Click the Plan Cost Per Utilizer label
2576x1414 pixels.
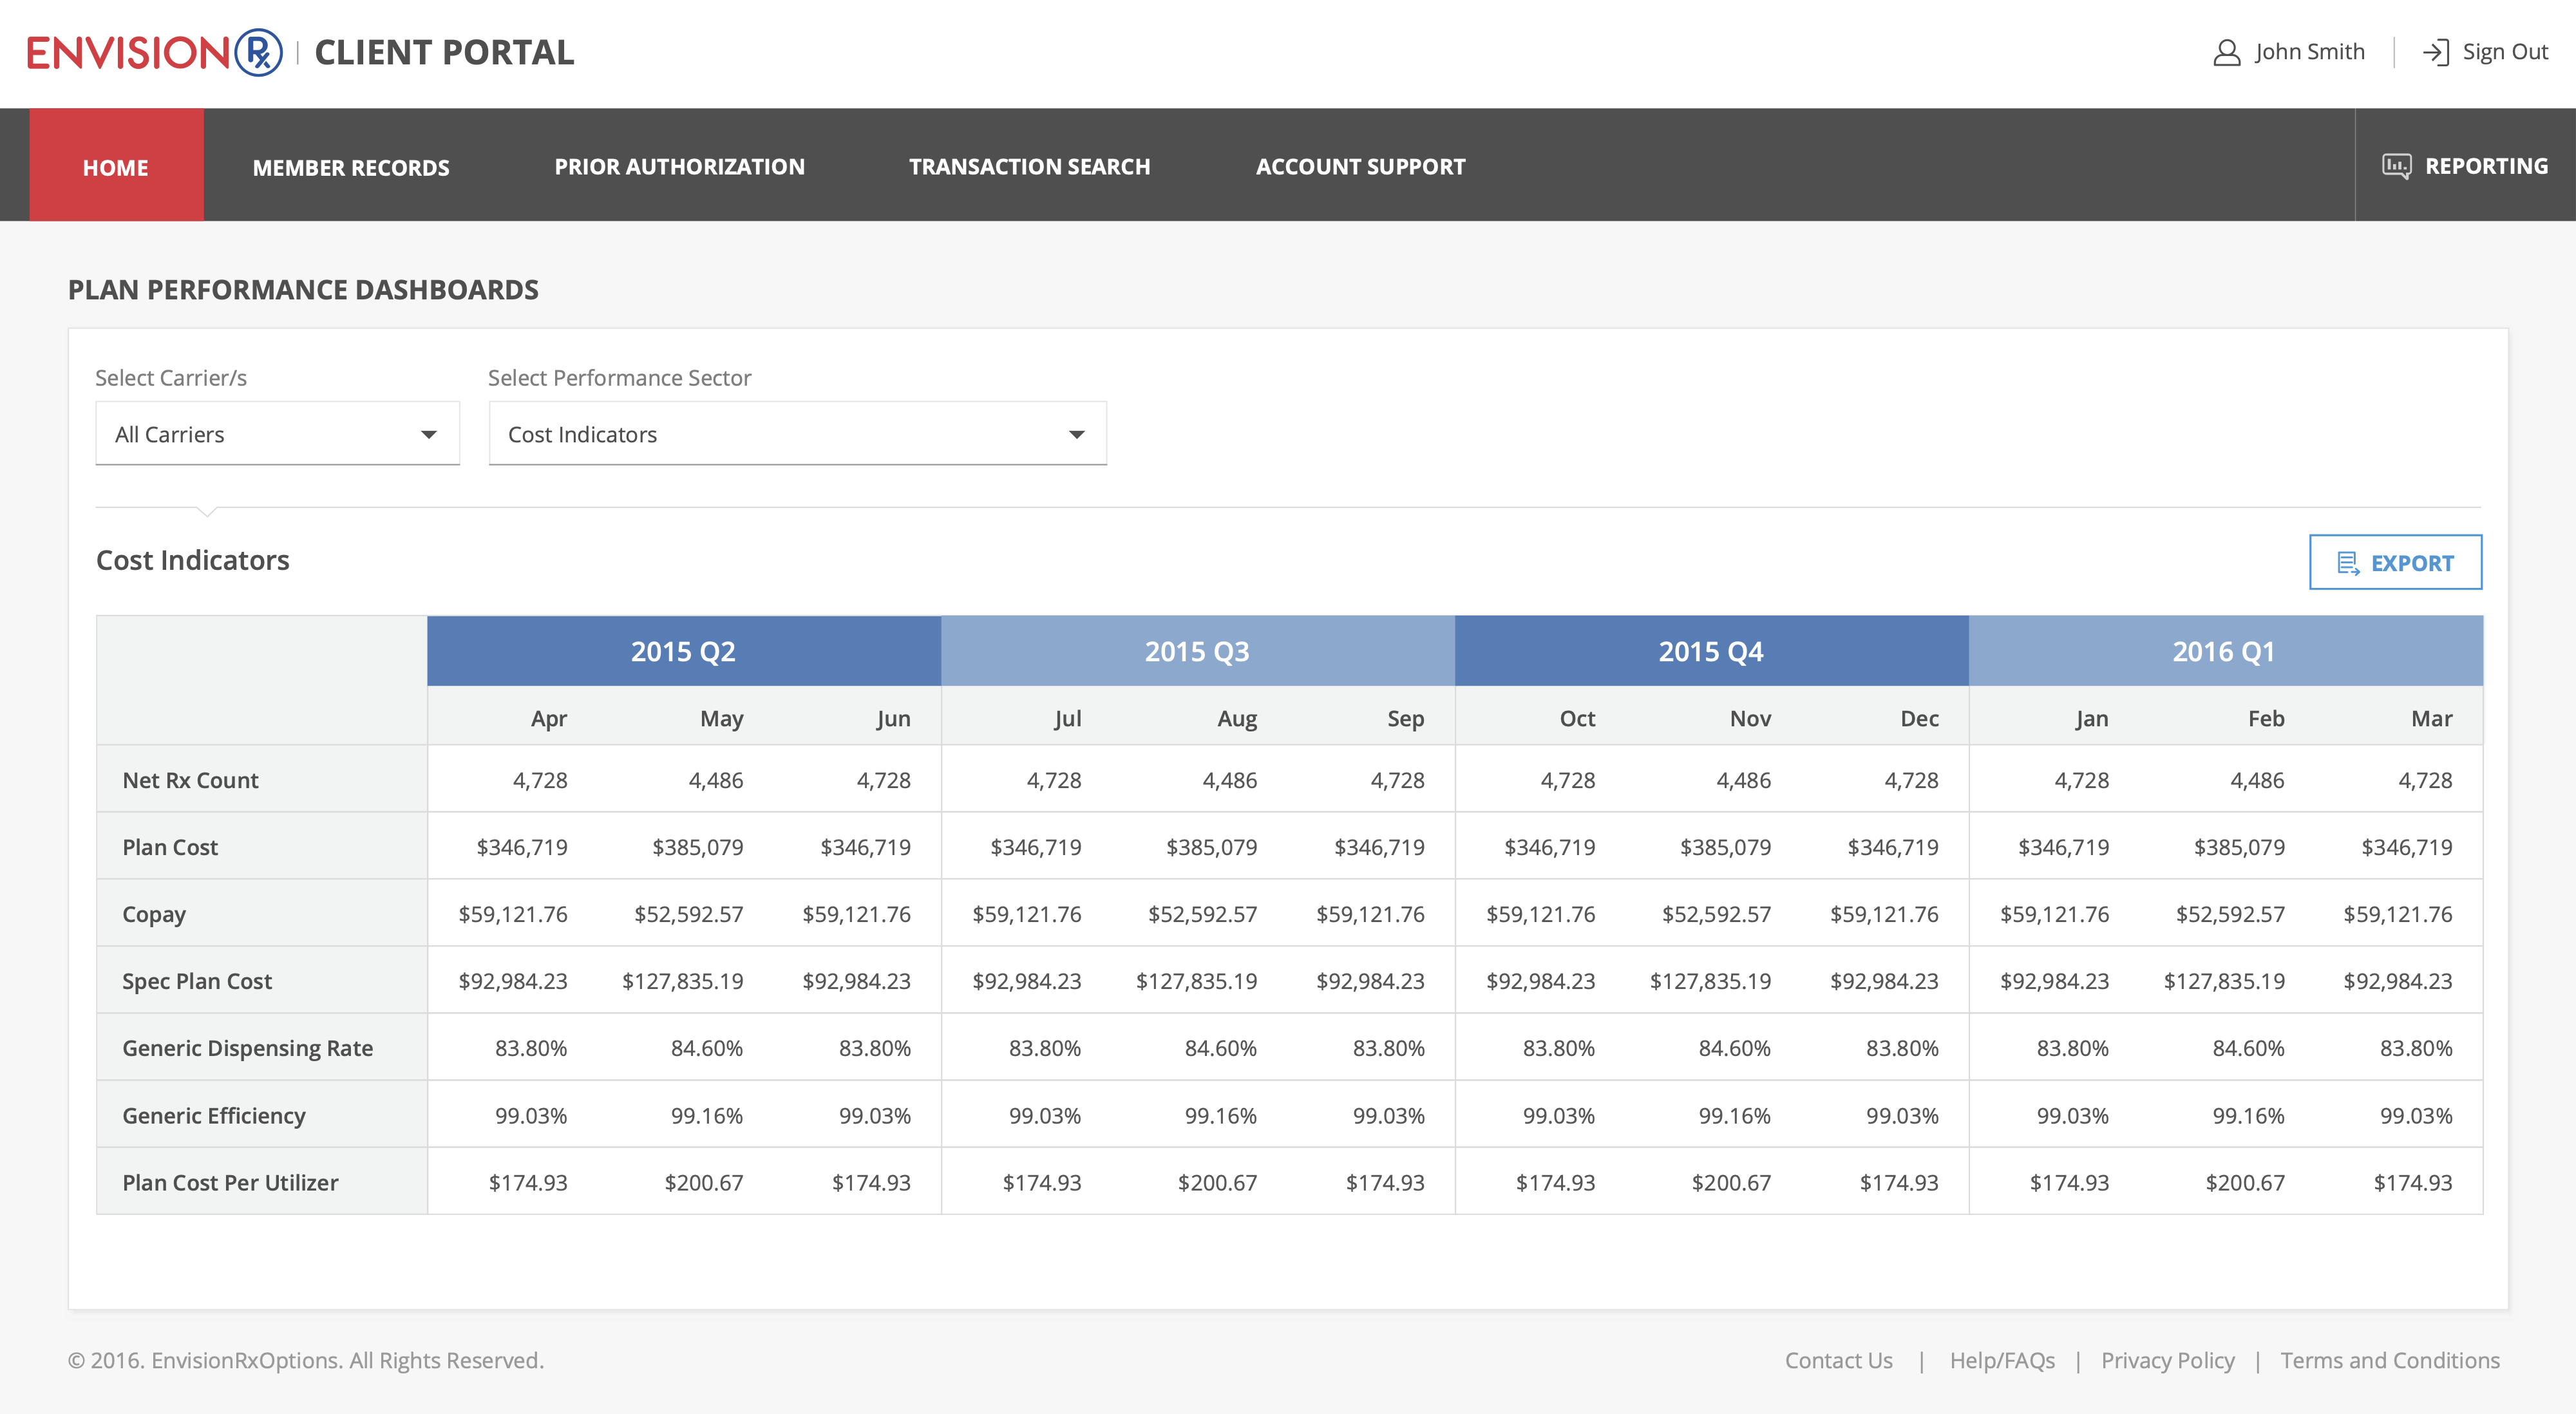pyautogui.click(x=230, y=1182)
